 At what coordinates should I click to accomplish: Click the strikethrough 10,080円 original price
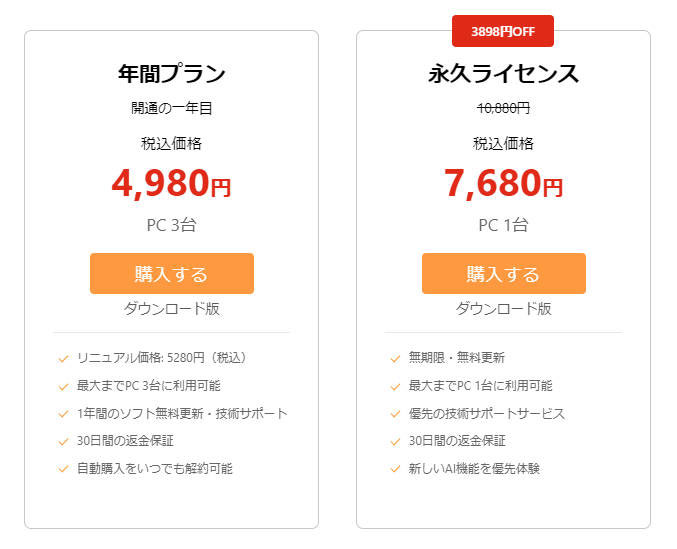[503, 108]
